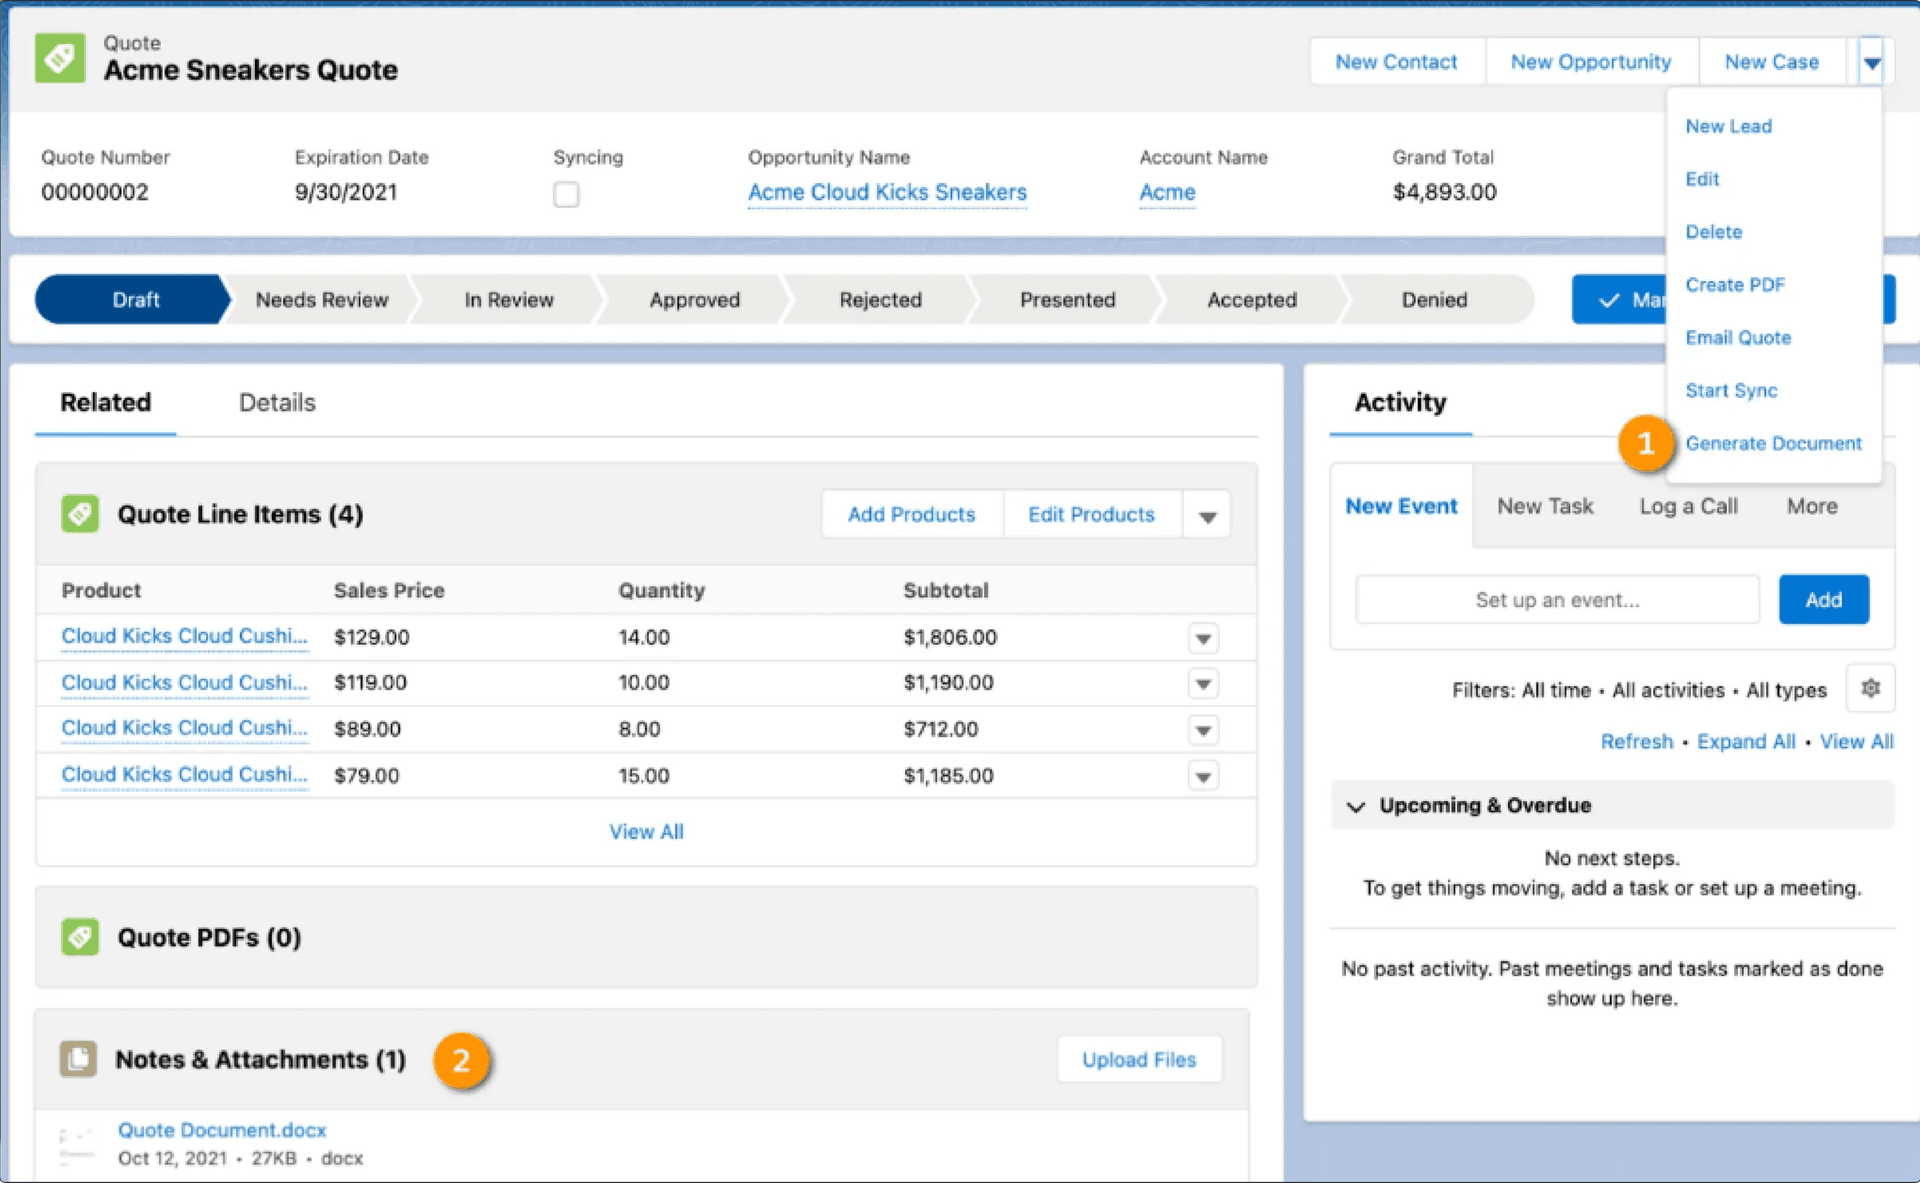1920x1183 pixels.
Task: Click the green Quote icon in the header
Action: tap(60, 59)
